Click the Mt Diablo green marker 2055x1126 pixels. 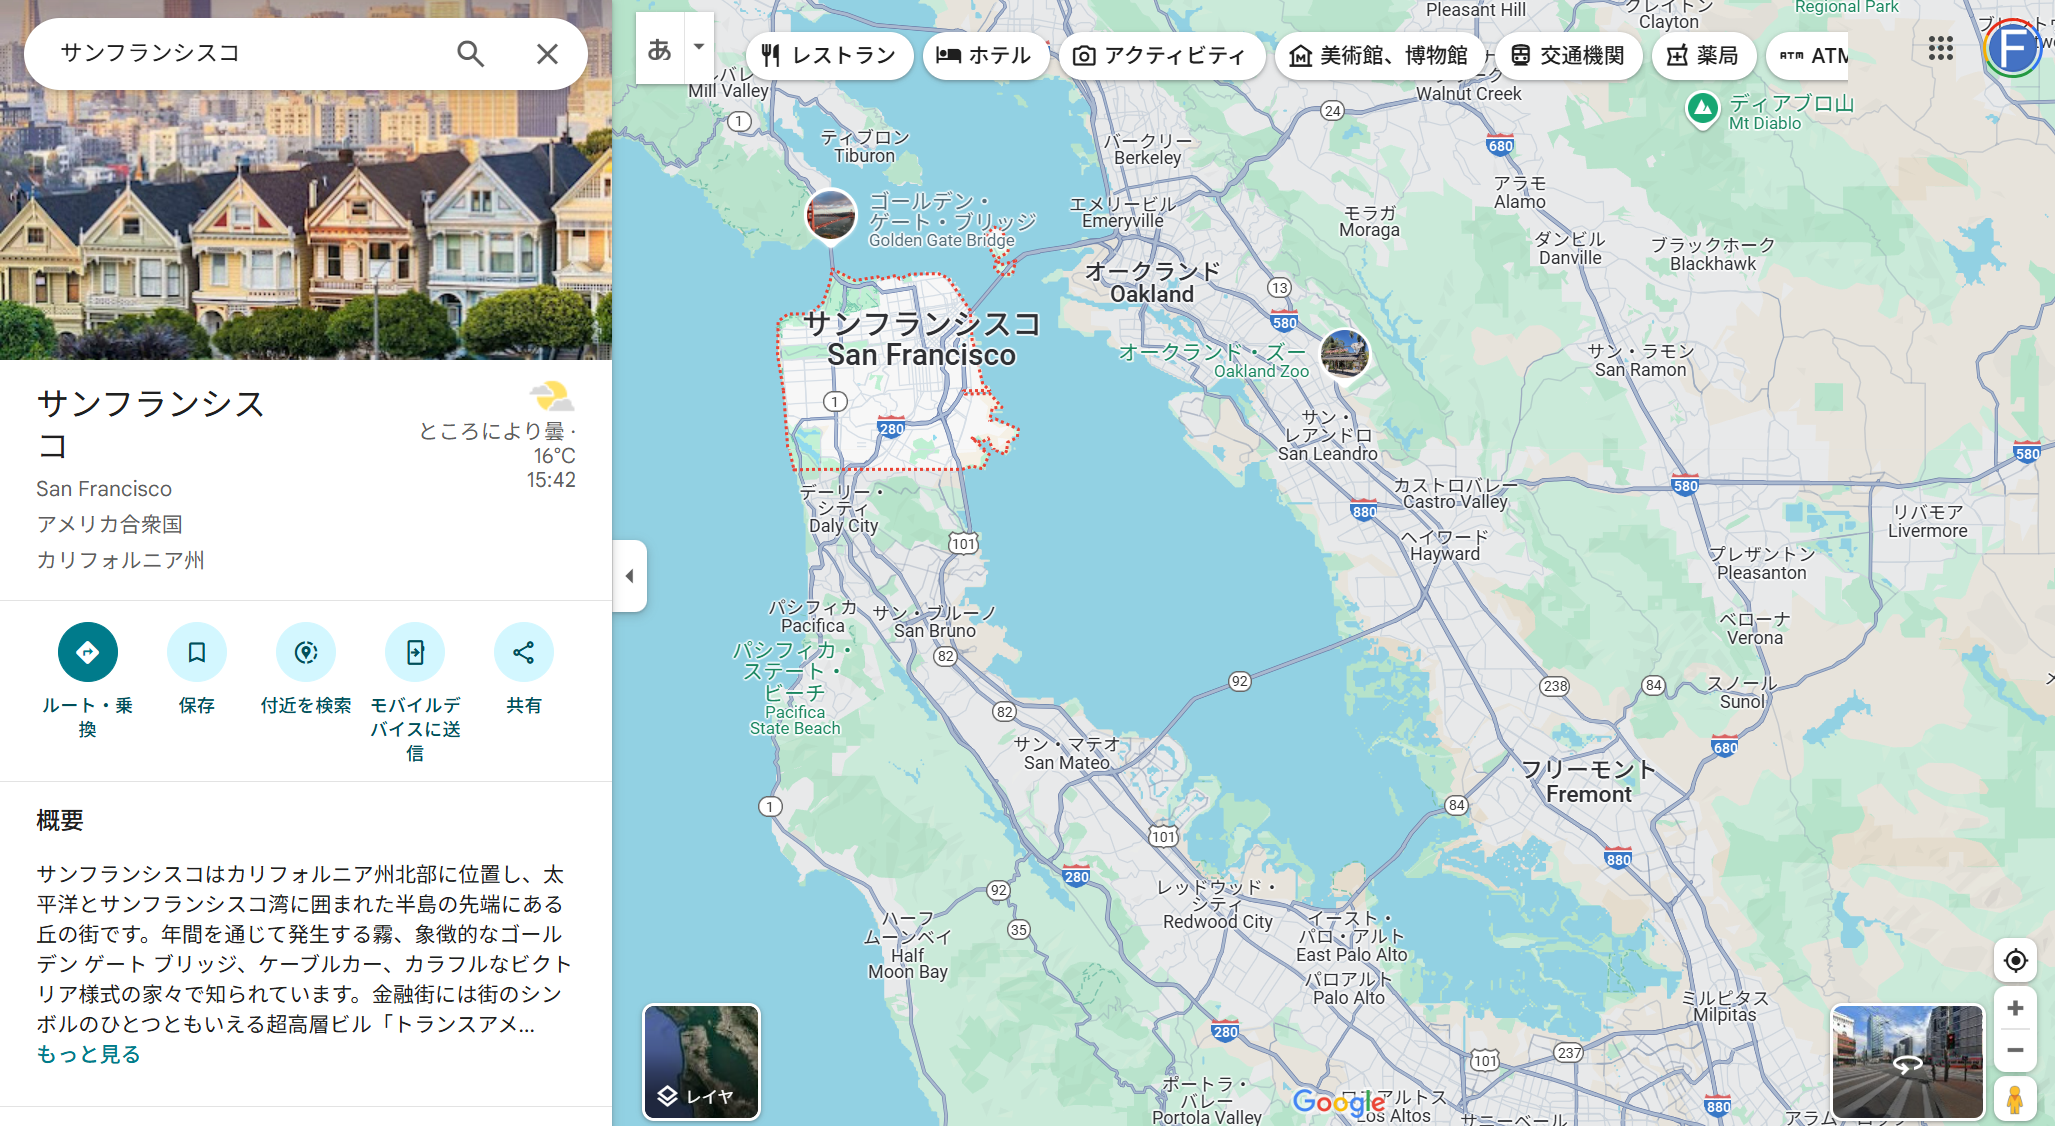(x=1702, y=109)
